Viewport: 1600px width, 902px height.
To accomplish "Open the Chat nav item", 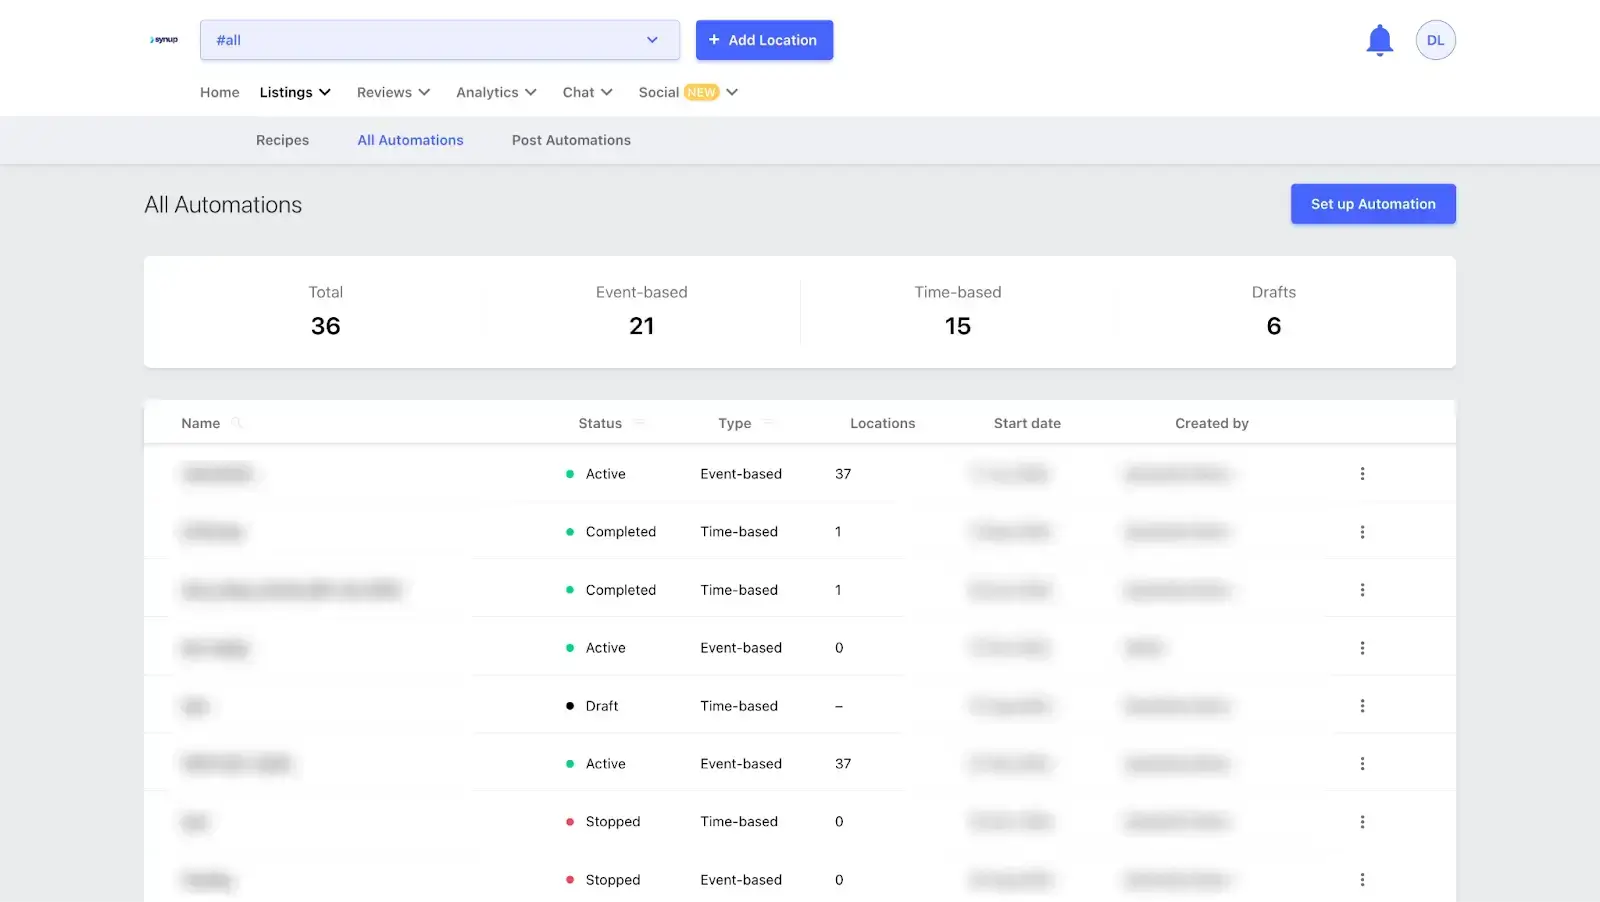I will click(578, 92).
